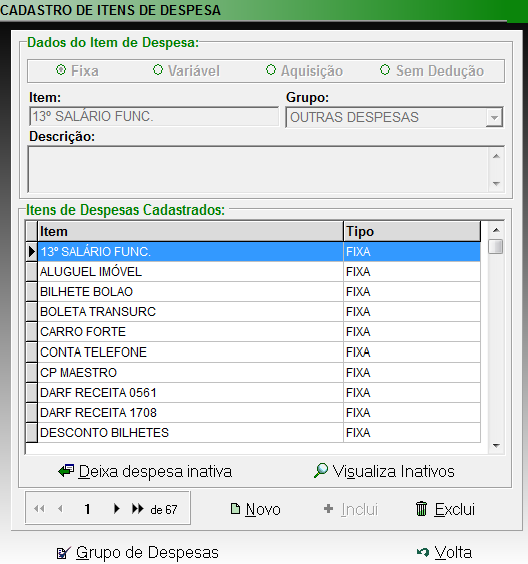Click the Volta return arrow icon
528x564 pixels.
point(423,552)
